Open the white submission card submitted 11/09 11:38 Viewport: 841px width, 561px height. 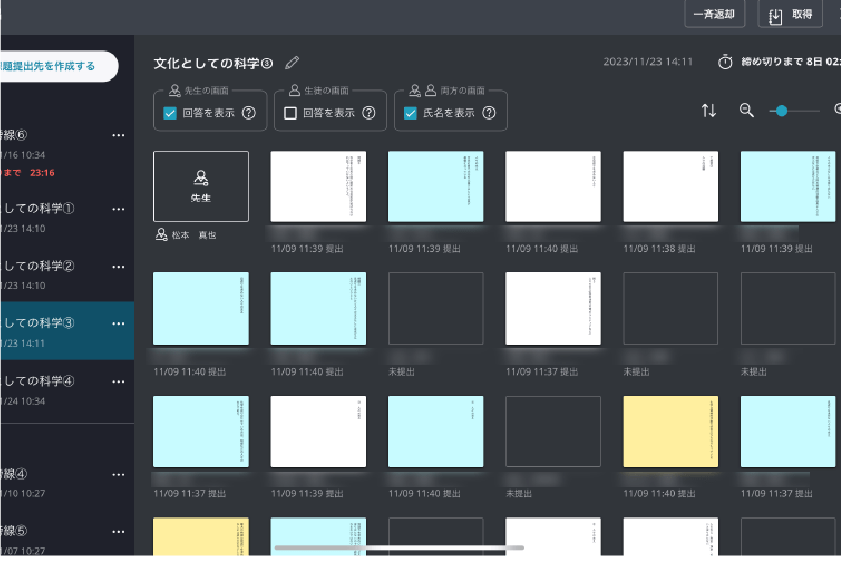(x=670, y=186)
